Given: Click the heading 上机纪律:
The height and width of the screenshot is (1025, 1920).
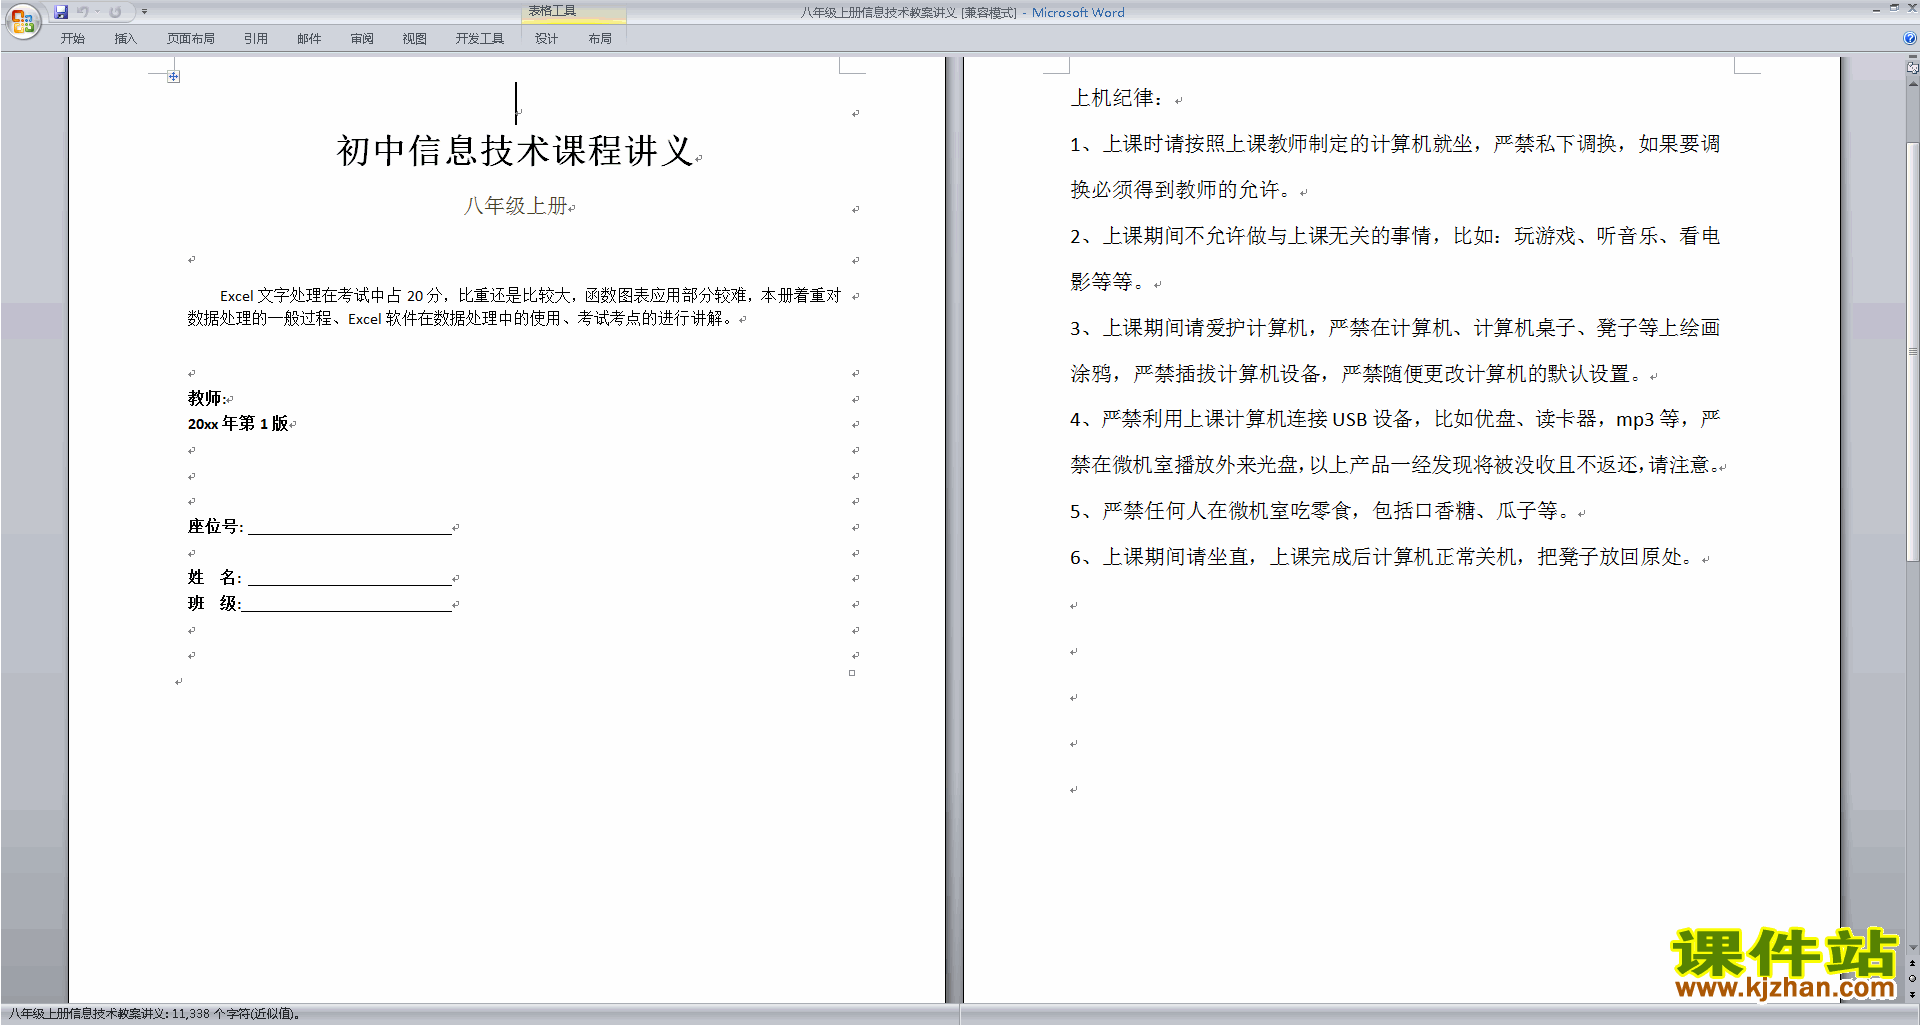Looking at the screenshot, I should coord(1117,98).
